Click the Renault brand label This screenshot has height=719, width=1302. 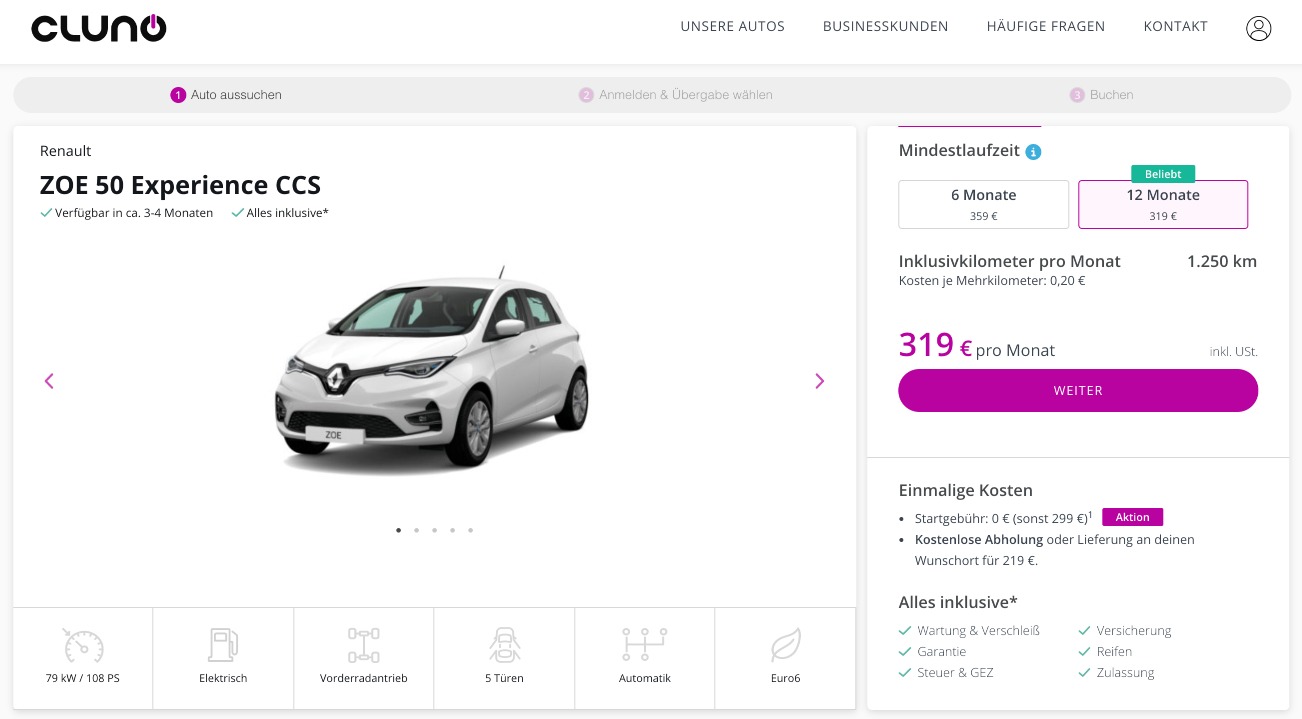point(65,151)
